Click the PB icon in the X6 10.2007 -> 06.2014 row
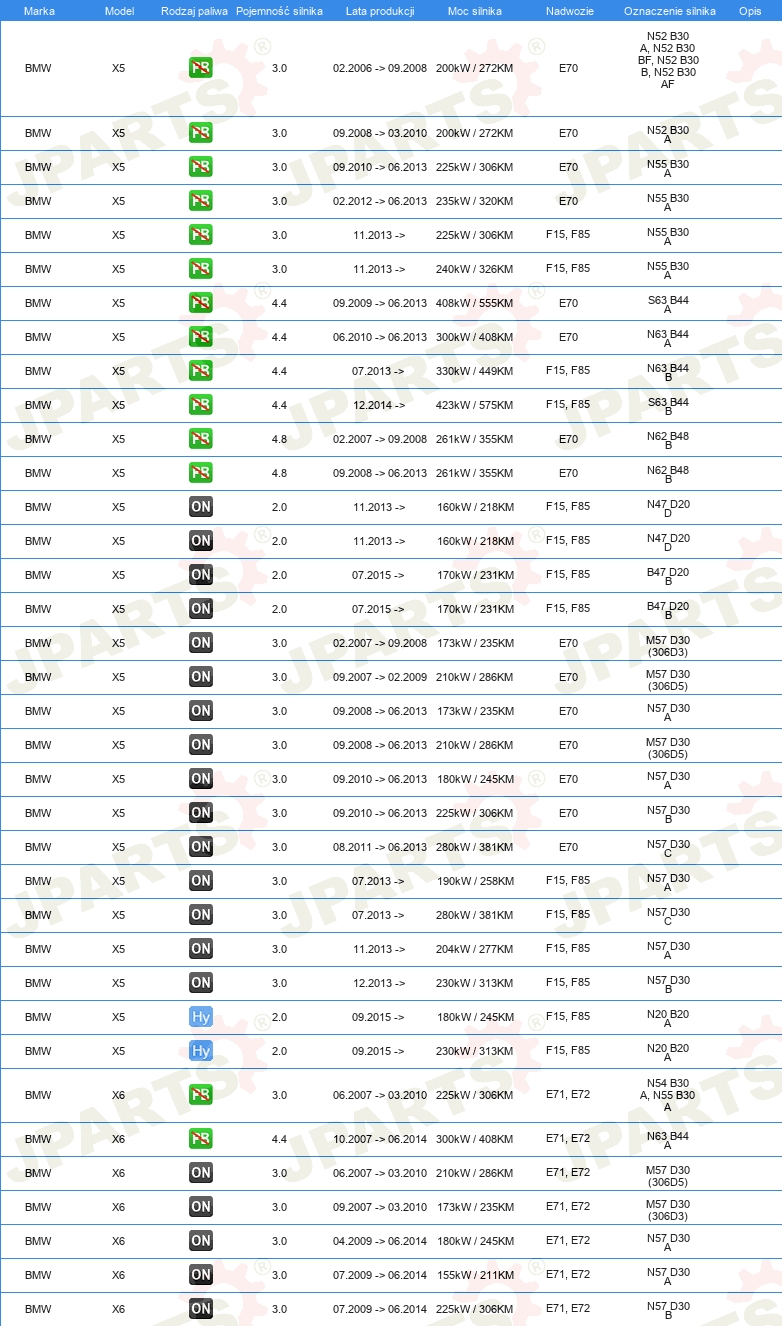Screen dimensions: 782x1326 [201, 1139]
